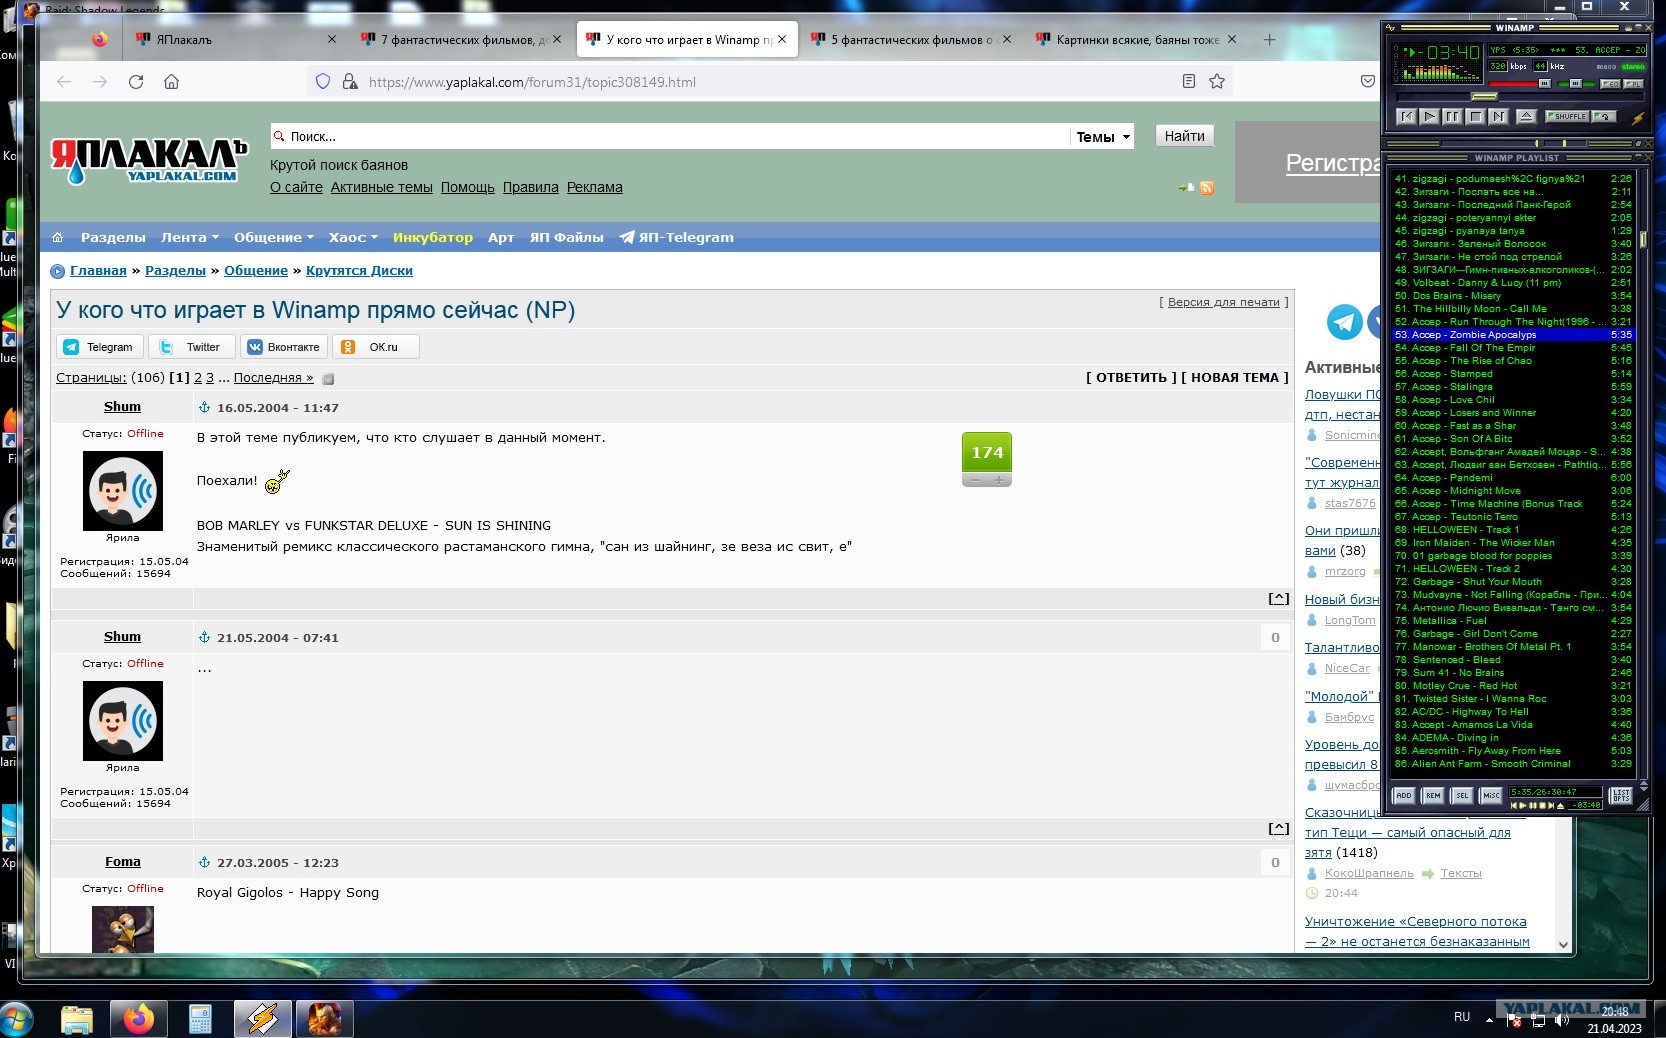Select playlist track 'Metallica - Fuel'
This screenshot has width=1666, height=1038.
1513,621
